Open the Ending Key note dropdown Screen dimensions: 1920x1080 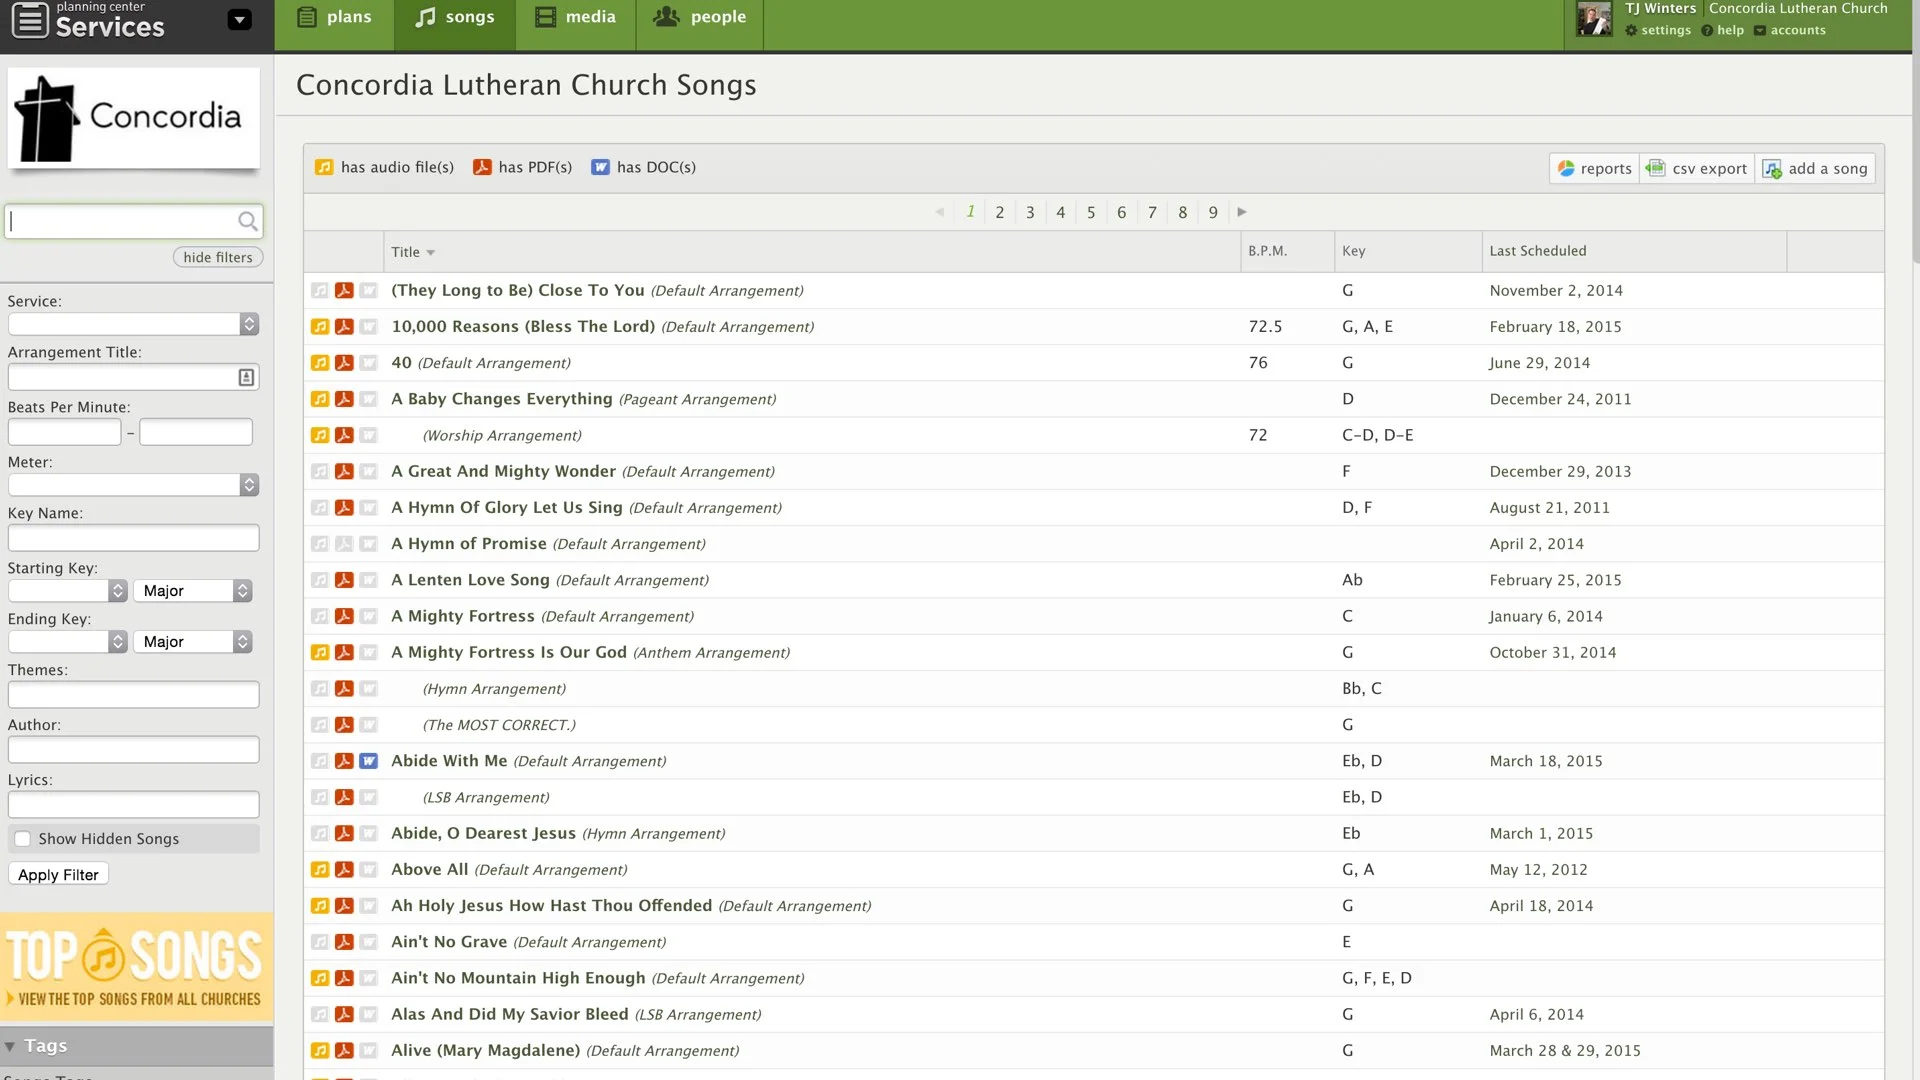point(68,642)
